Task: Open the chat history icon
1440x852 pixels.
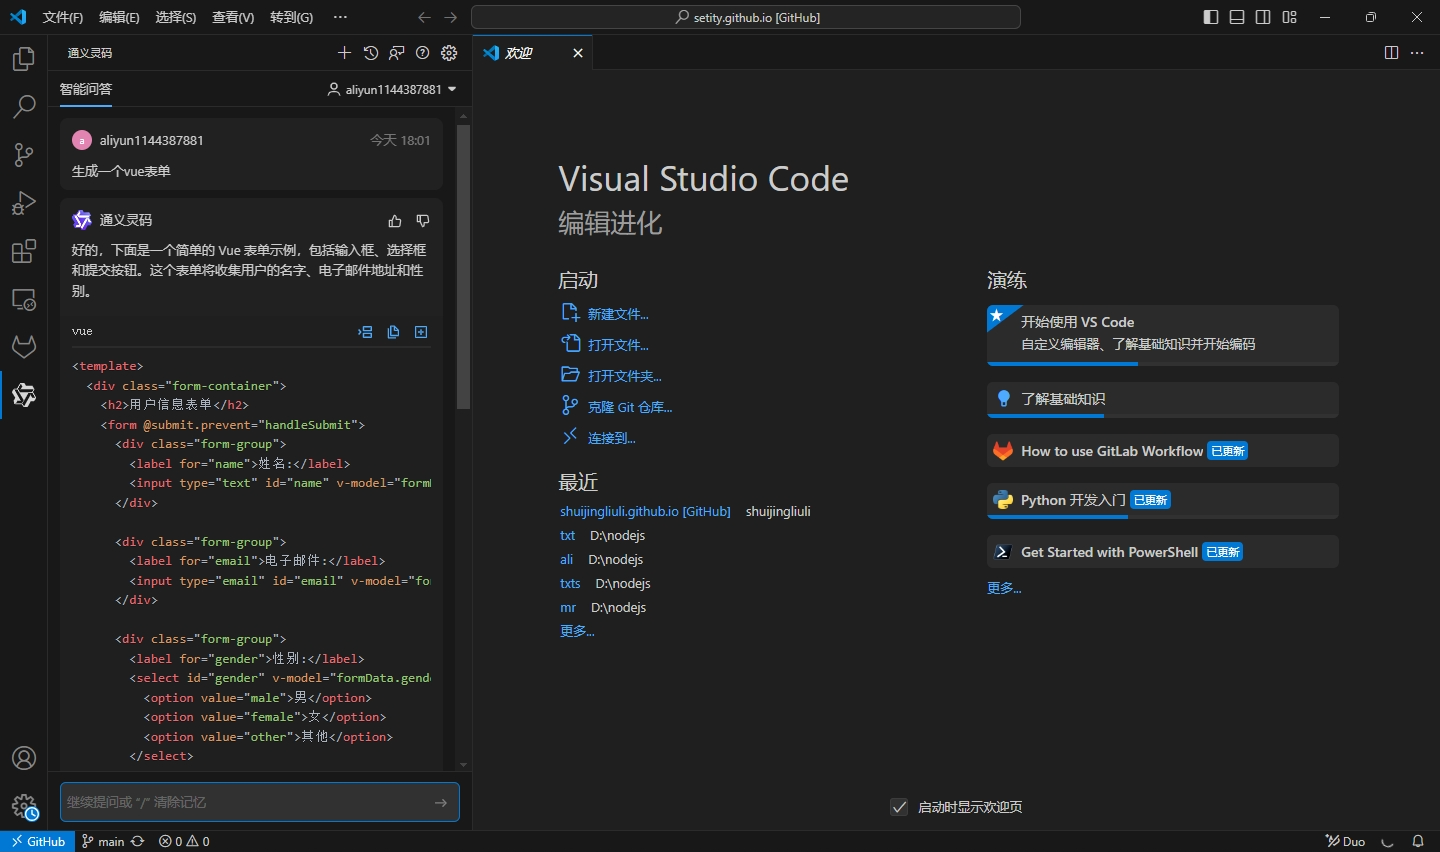Action: [371, 53]
